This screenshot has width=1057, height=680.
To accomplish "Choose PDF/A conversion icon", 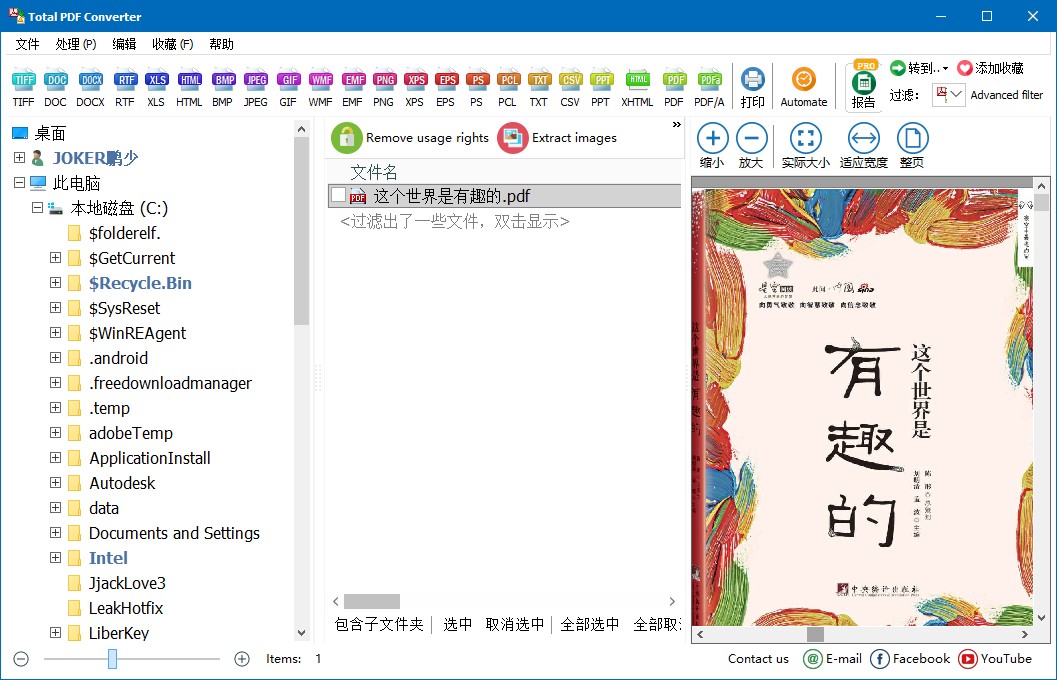I will 709,88.
